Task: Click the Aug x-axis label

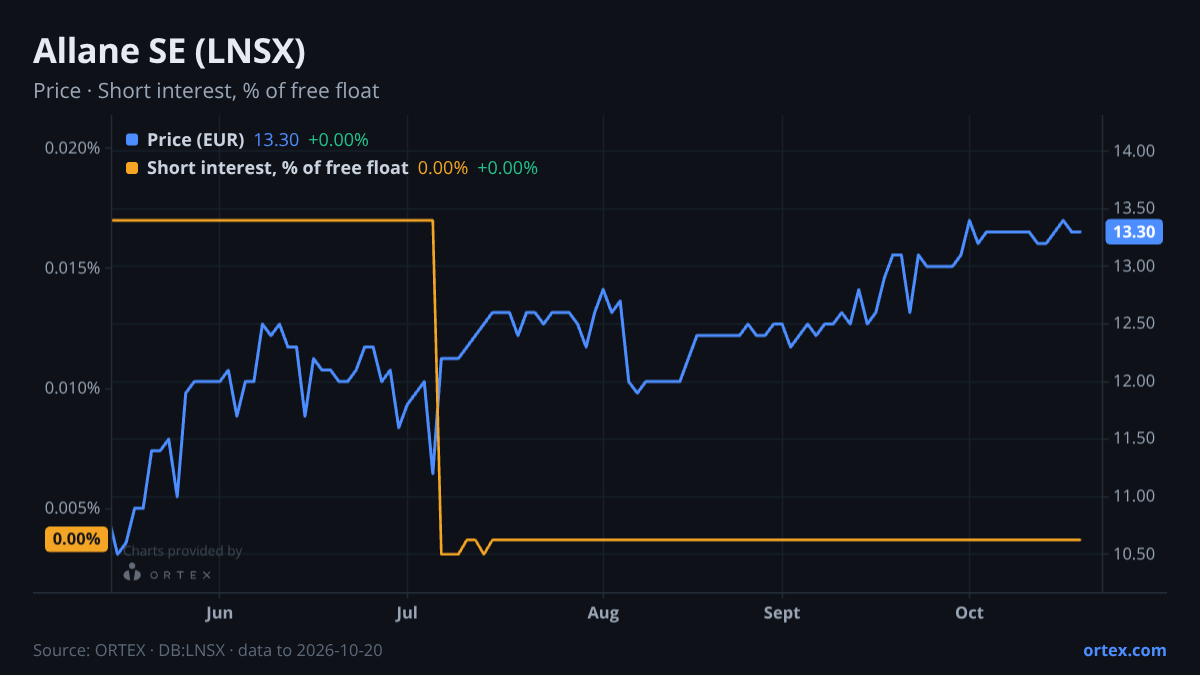Action: click(603, 613)
